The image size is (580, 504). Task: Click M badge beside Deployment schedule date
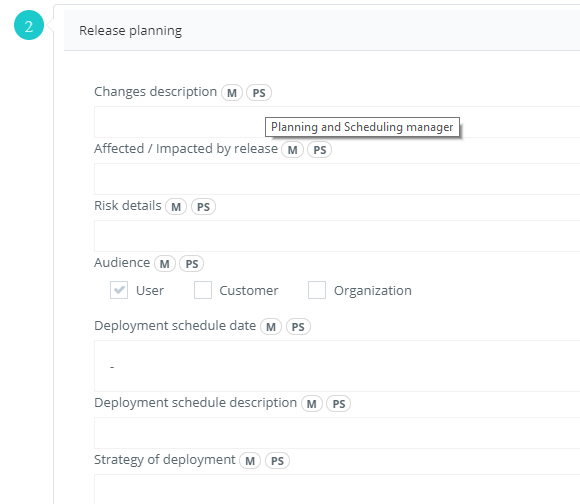[x=271, y=327]
